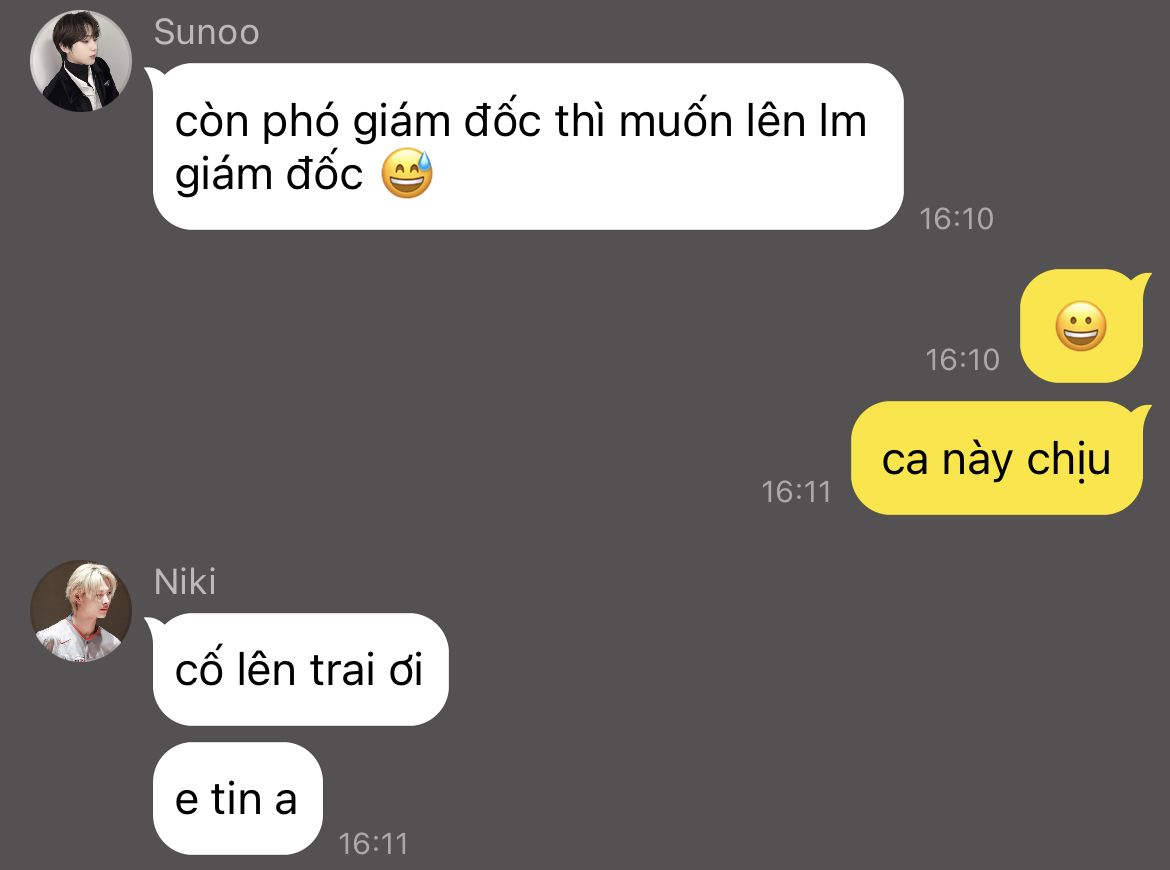Click the Sunoo sender name
The height and width of the screenshot is (870, 1170).
coord(206,33)
